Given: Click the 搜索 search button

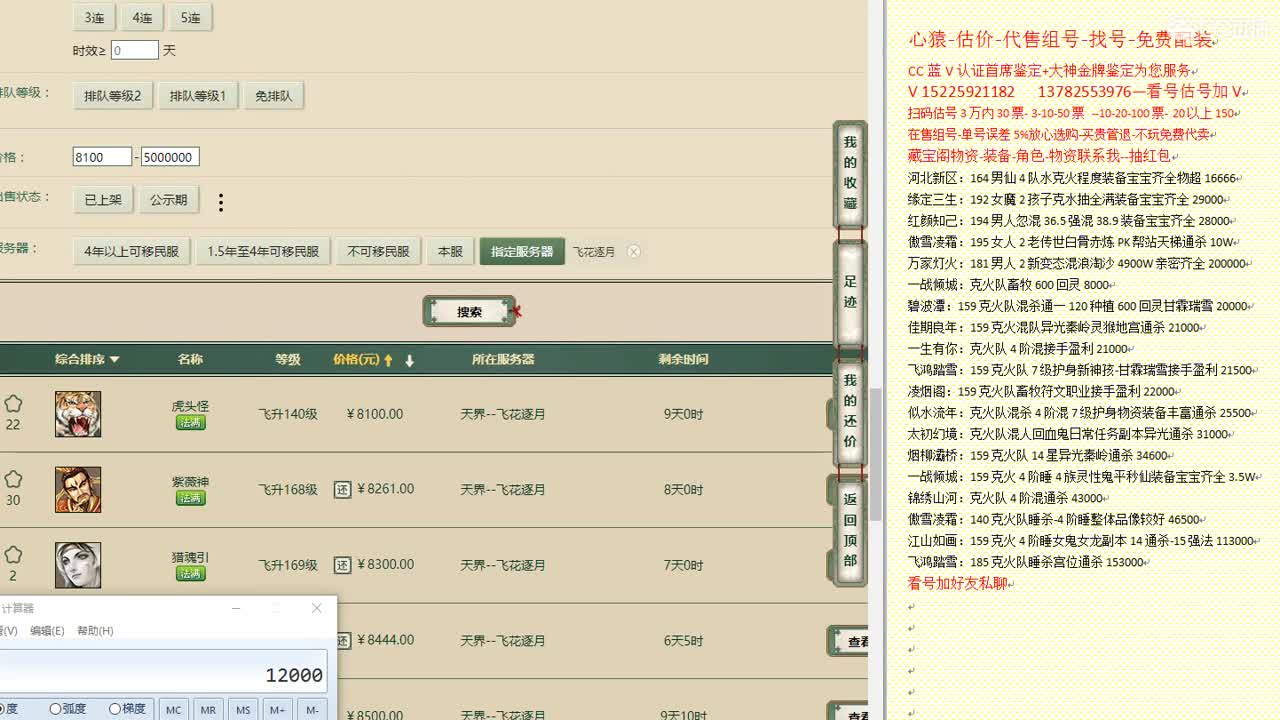Looking at the screenshot, I should 469,312.
